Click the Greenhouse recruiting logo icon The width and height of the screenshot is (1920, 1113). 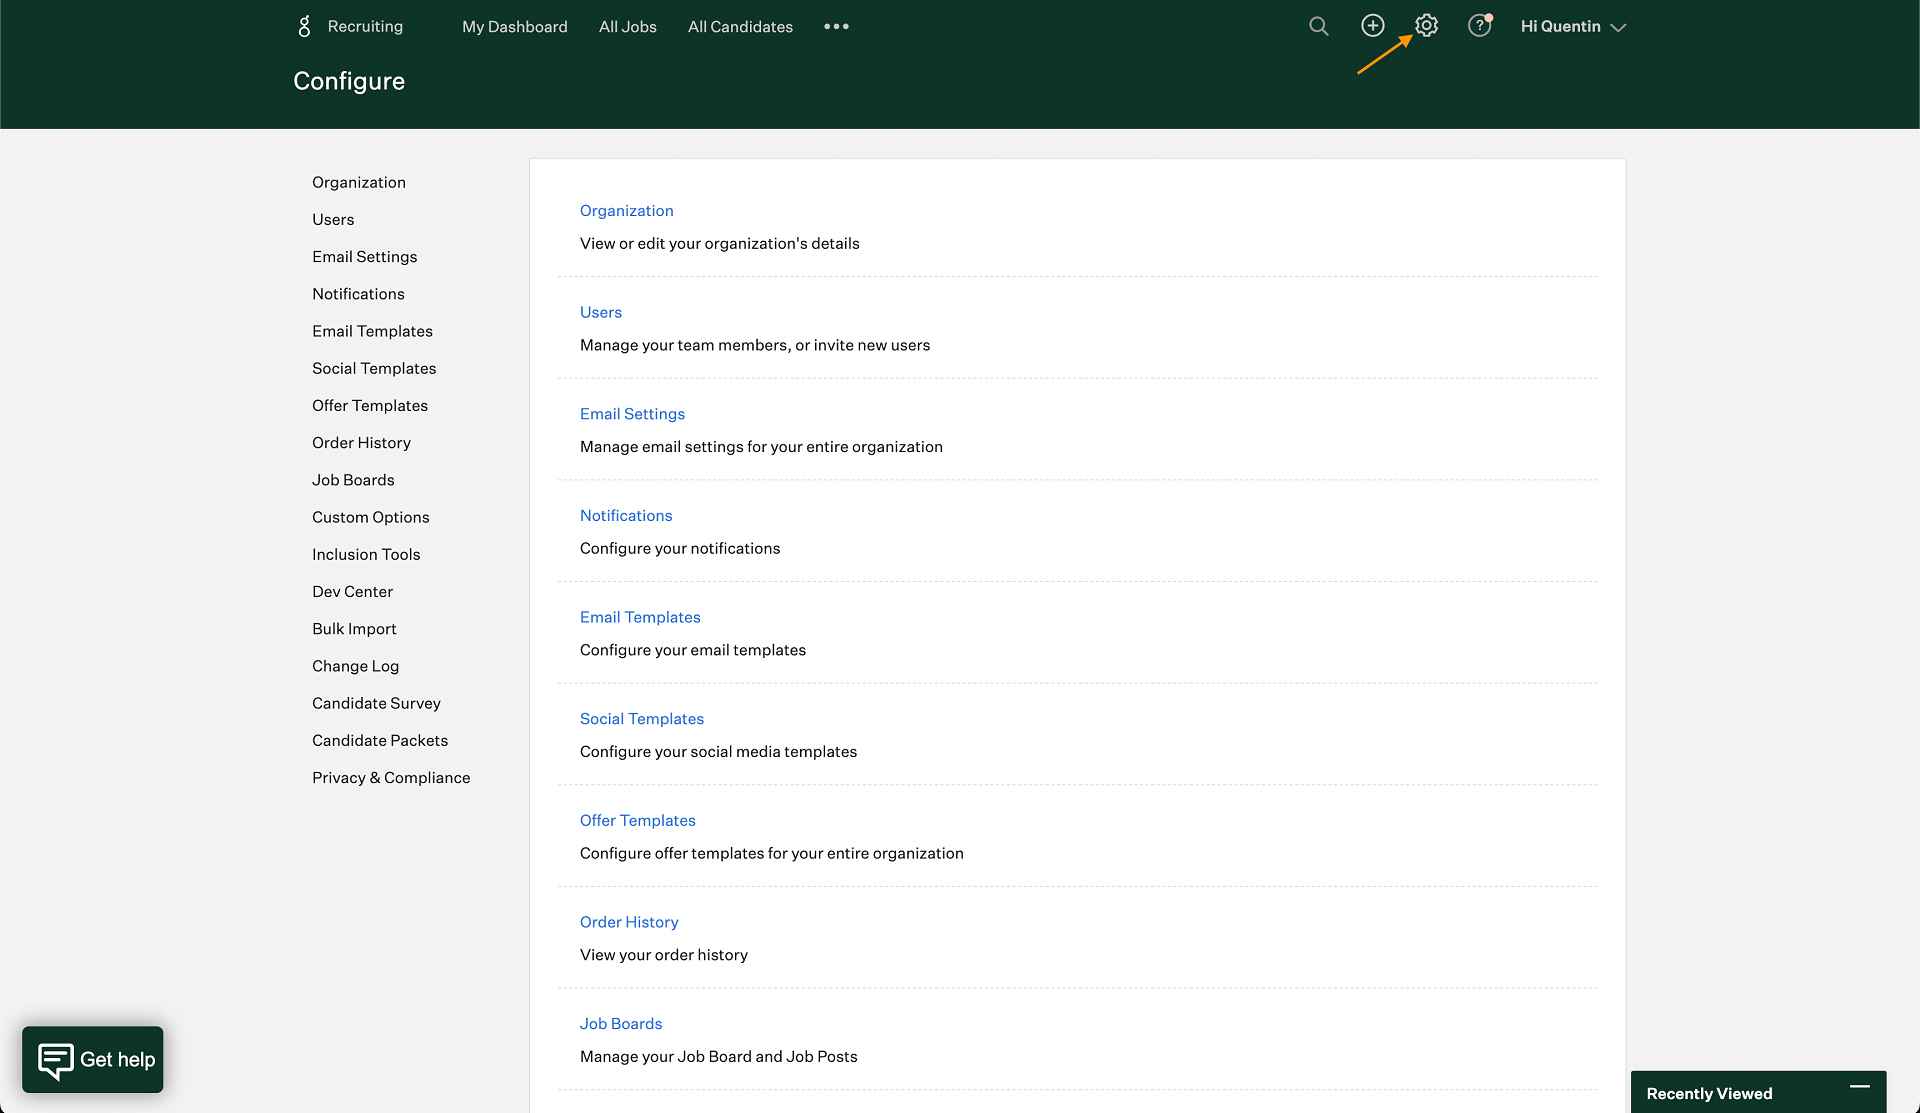[x=303, y=25]
